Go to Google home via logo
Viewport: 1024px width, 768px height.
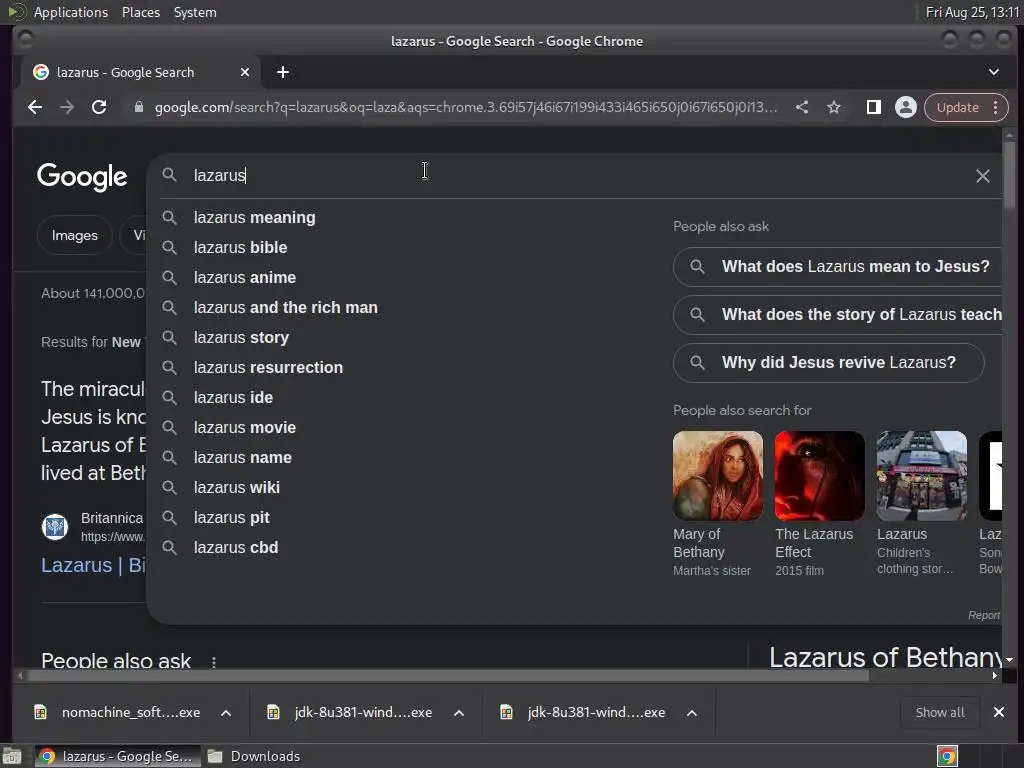pos(82,176)
